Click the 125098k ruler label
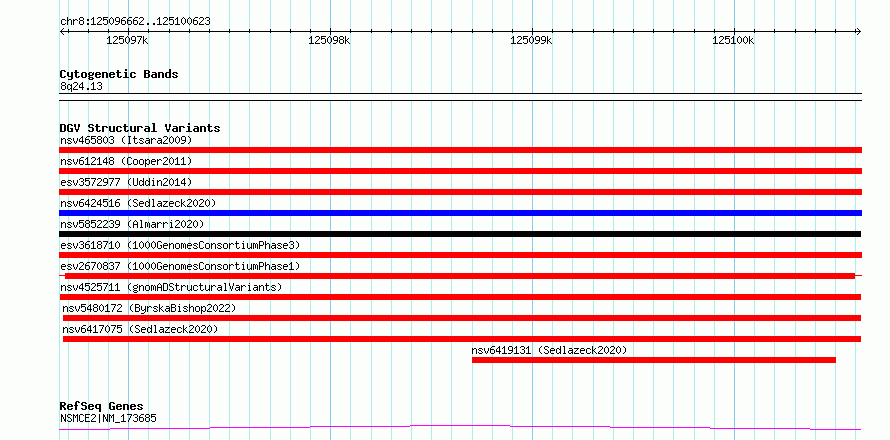Screen dimensions: 890x440 click(329, 40)
